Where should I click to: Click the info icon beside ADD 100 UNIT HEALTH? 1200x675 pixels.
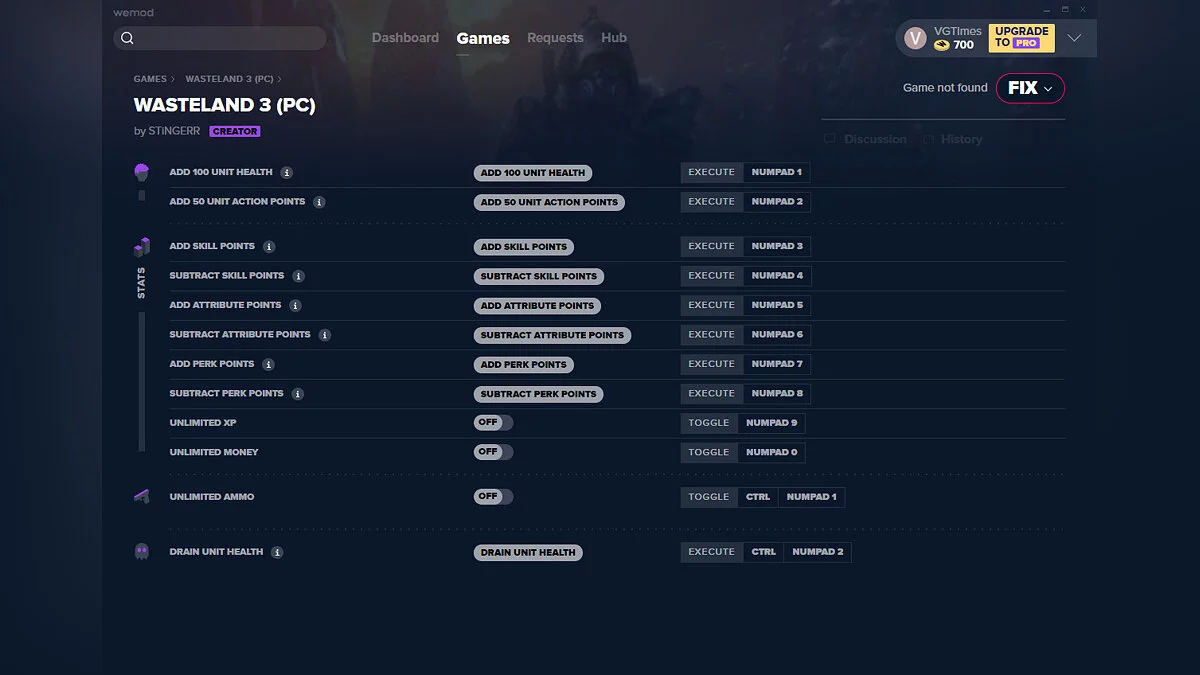point(287,172)
